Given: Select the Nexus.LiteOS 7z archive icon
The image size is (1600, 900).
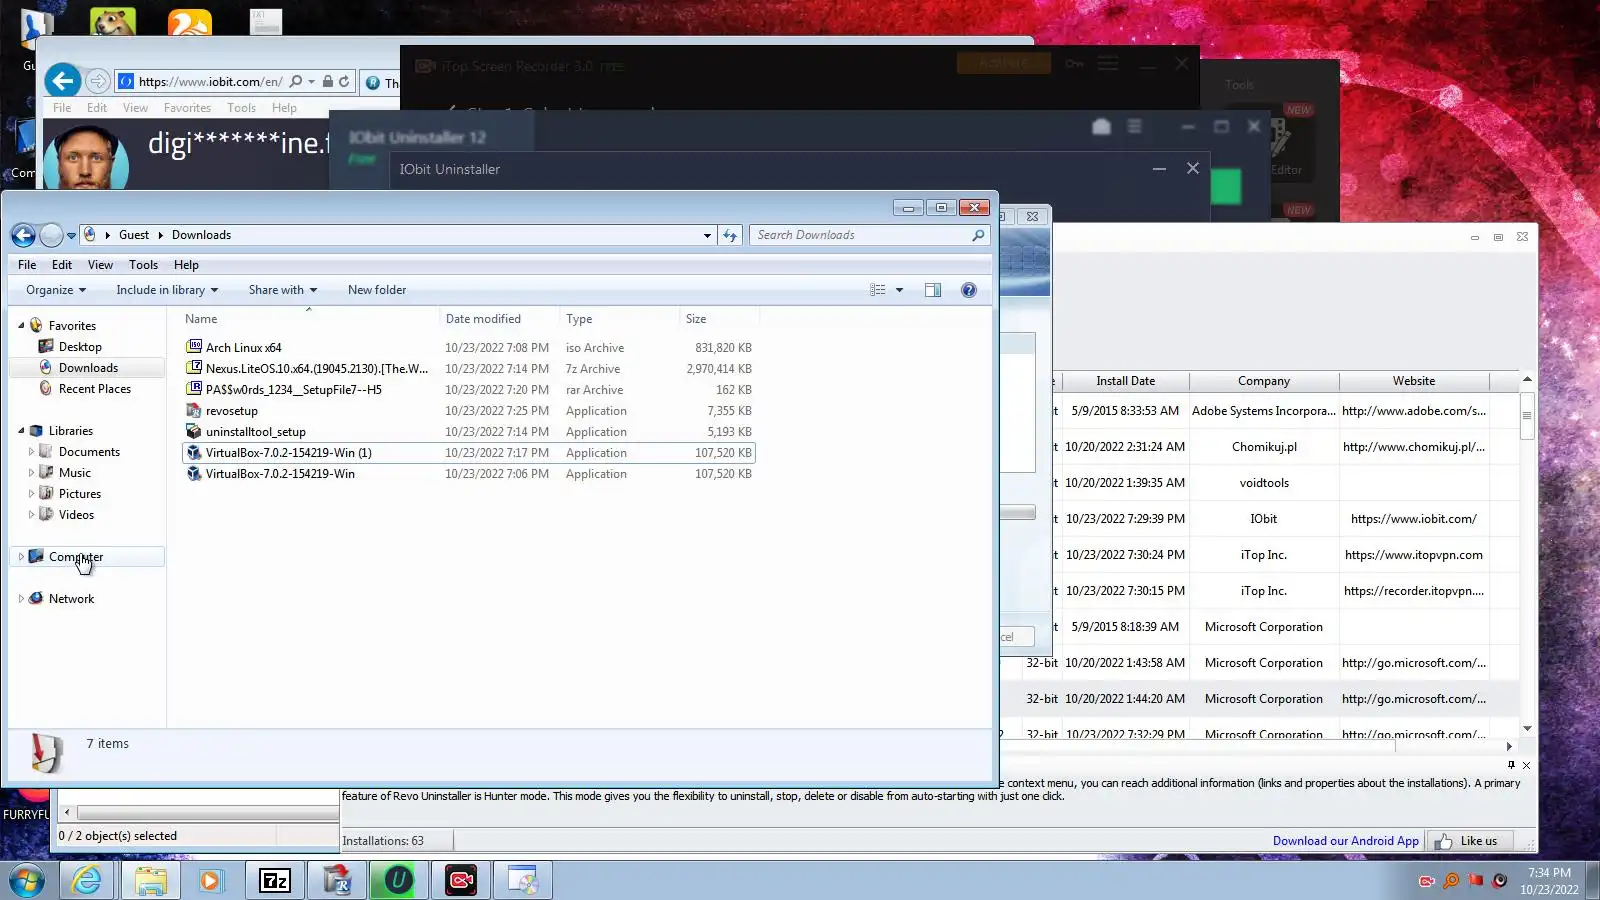Looking at the screenshot, I should pyautogui.click(x=194, y=368).
